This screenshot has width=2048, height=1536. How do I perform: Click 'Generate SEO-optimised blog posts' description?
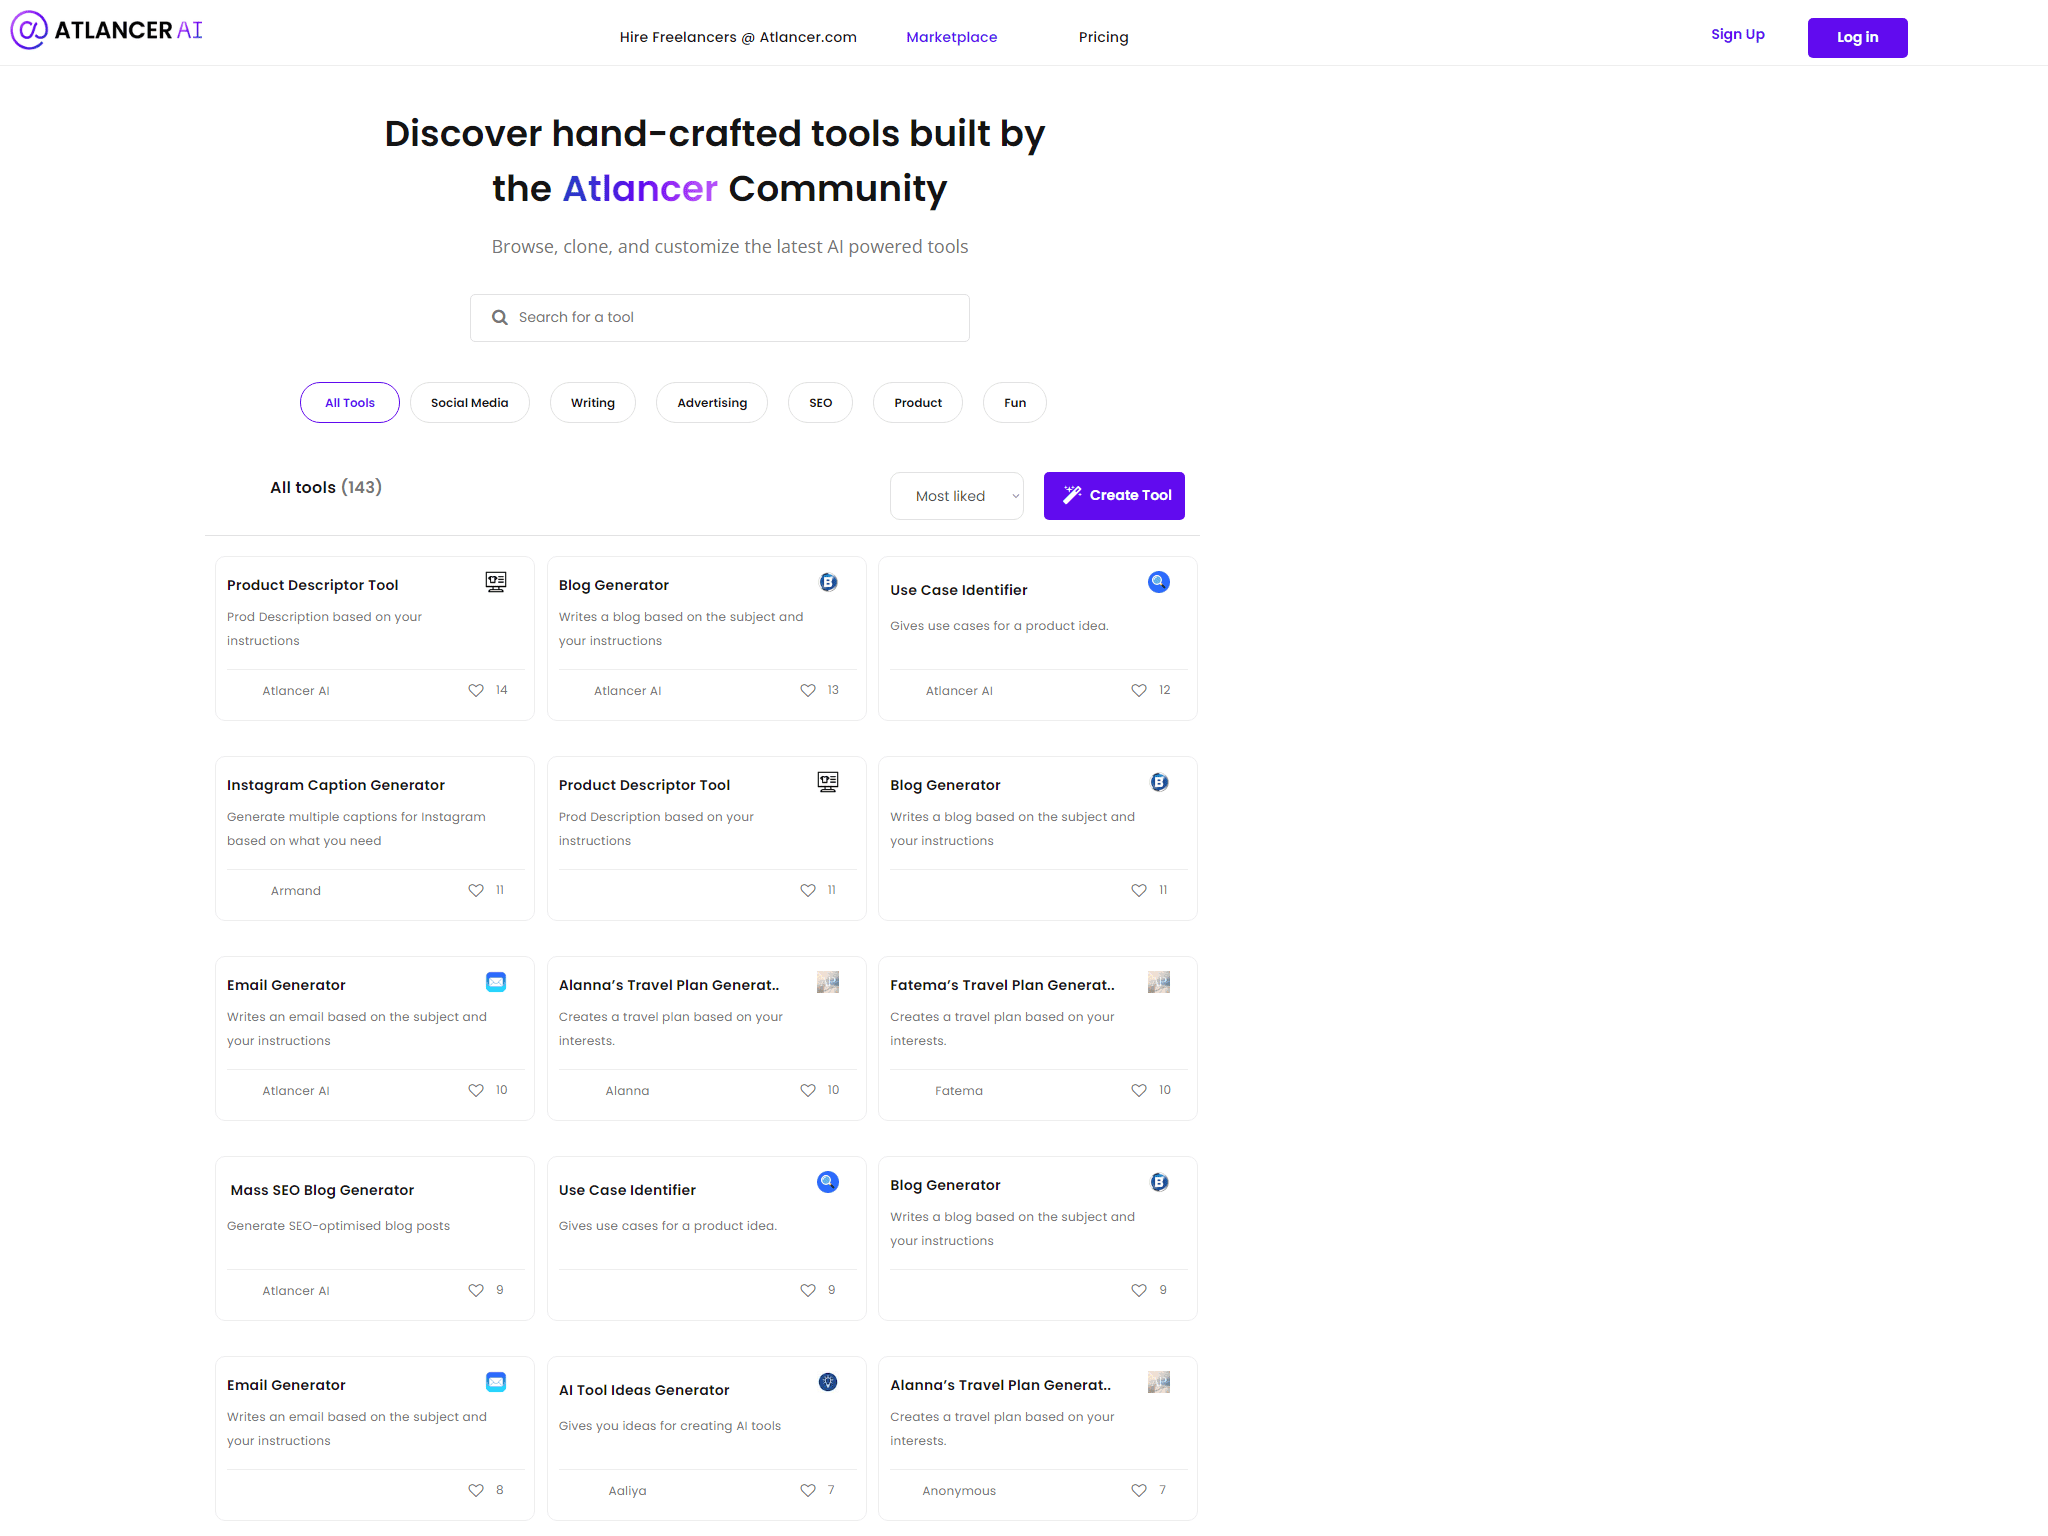(x=338, y=1226)
